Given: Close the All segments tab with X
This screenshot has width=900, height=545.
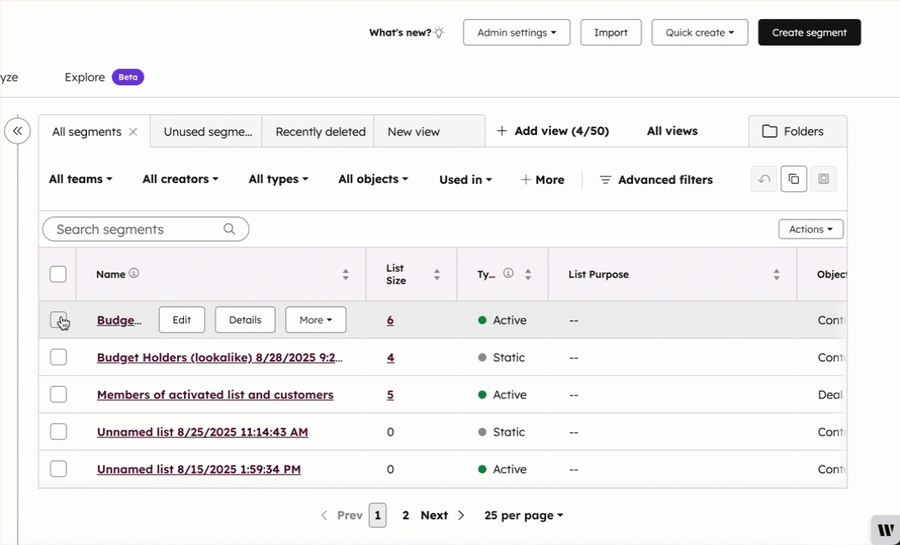Looking at the screenshot, I should [133, 132].
